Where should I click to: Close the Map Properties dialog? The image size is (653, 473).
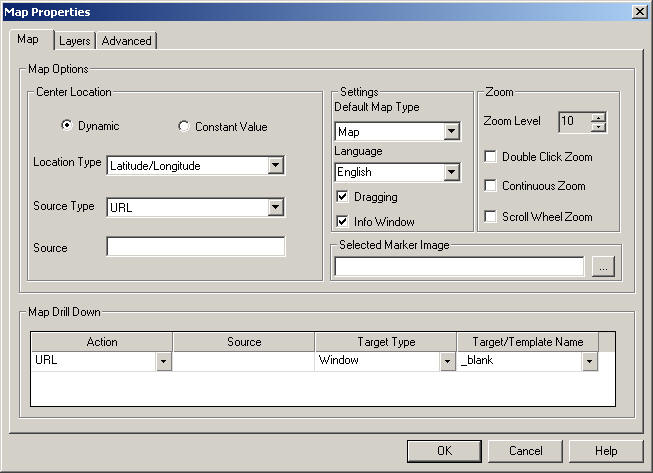638,11
